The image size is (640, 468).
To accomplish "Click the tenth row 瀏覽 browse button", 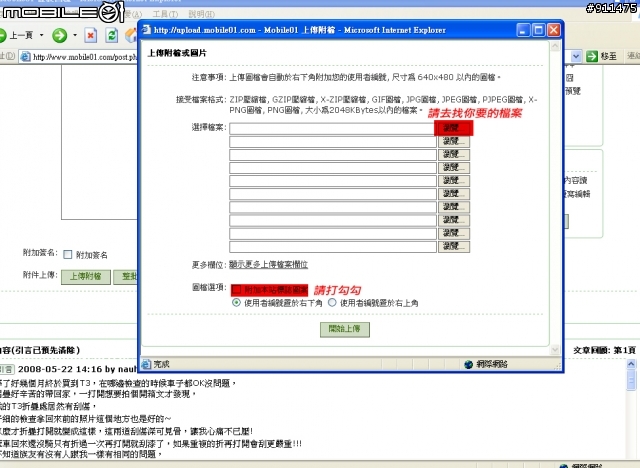I will [x=454, y=246].
